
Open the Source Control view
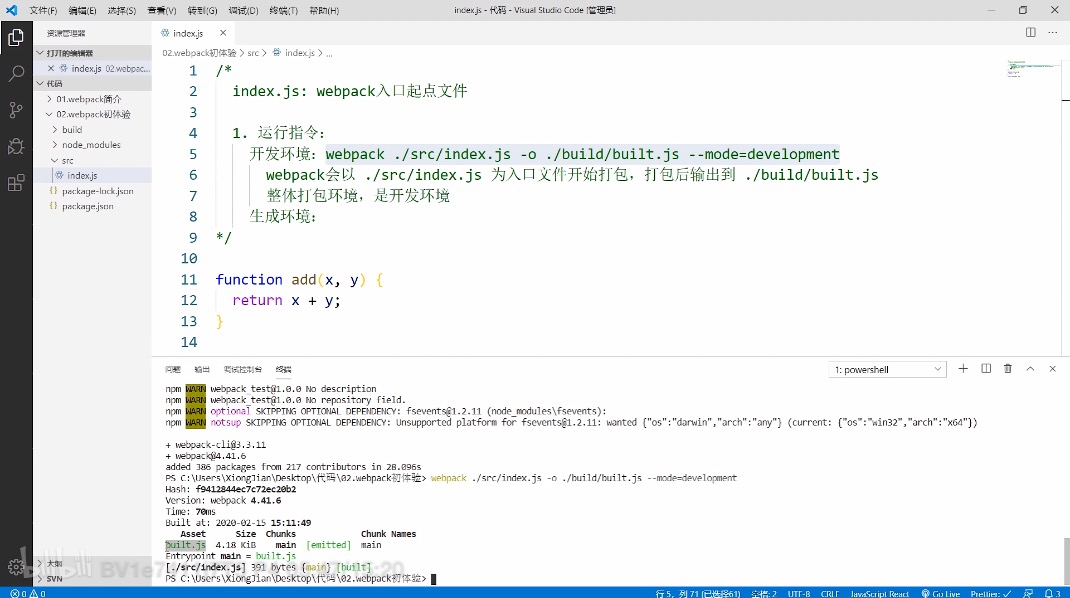tap(16, 109)
